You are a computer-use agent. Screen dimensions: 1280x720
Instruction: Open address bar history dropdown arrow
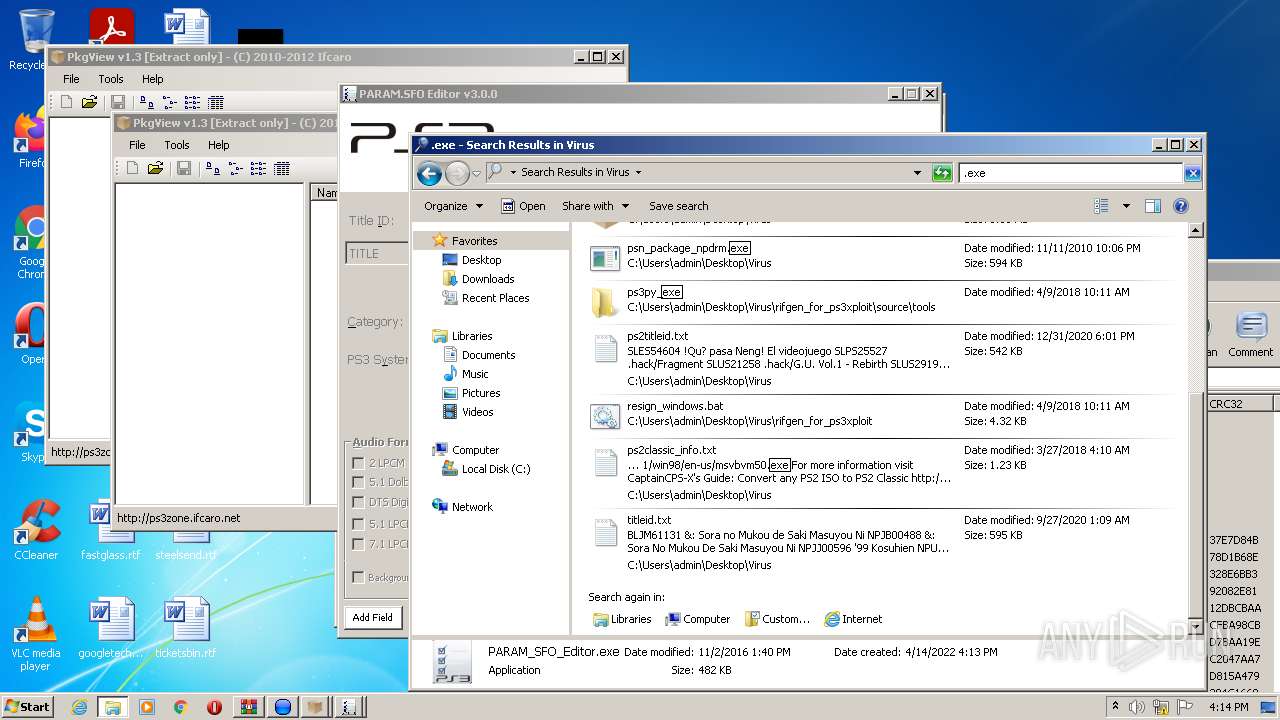tap(917, 173)
